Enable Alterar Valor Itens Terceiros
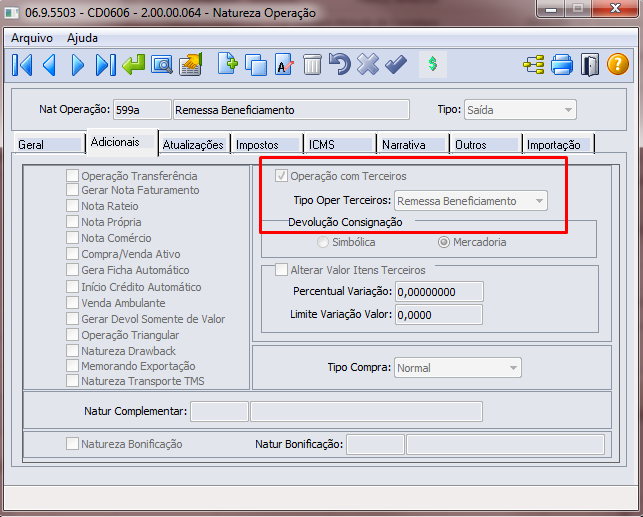Screen dimensions: 643x517 pyautogui.click(x=281, y=270)
